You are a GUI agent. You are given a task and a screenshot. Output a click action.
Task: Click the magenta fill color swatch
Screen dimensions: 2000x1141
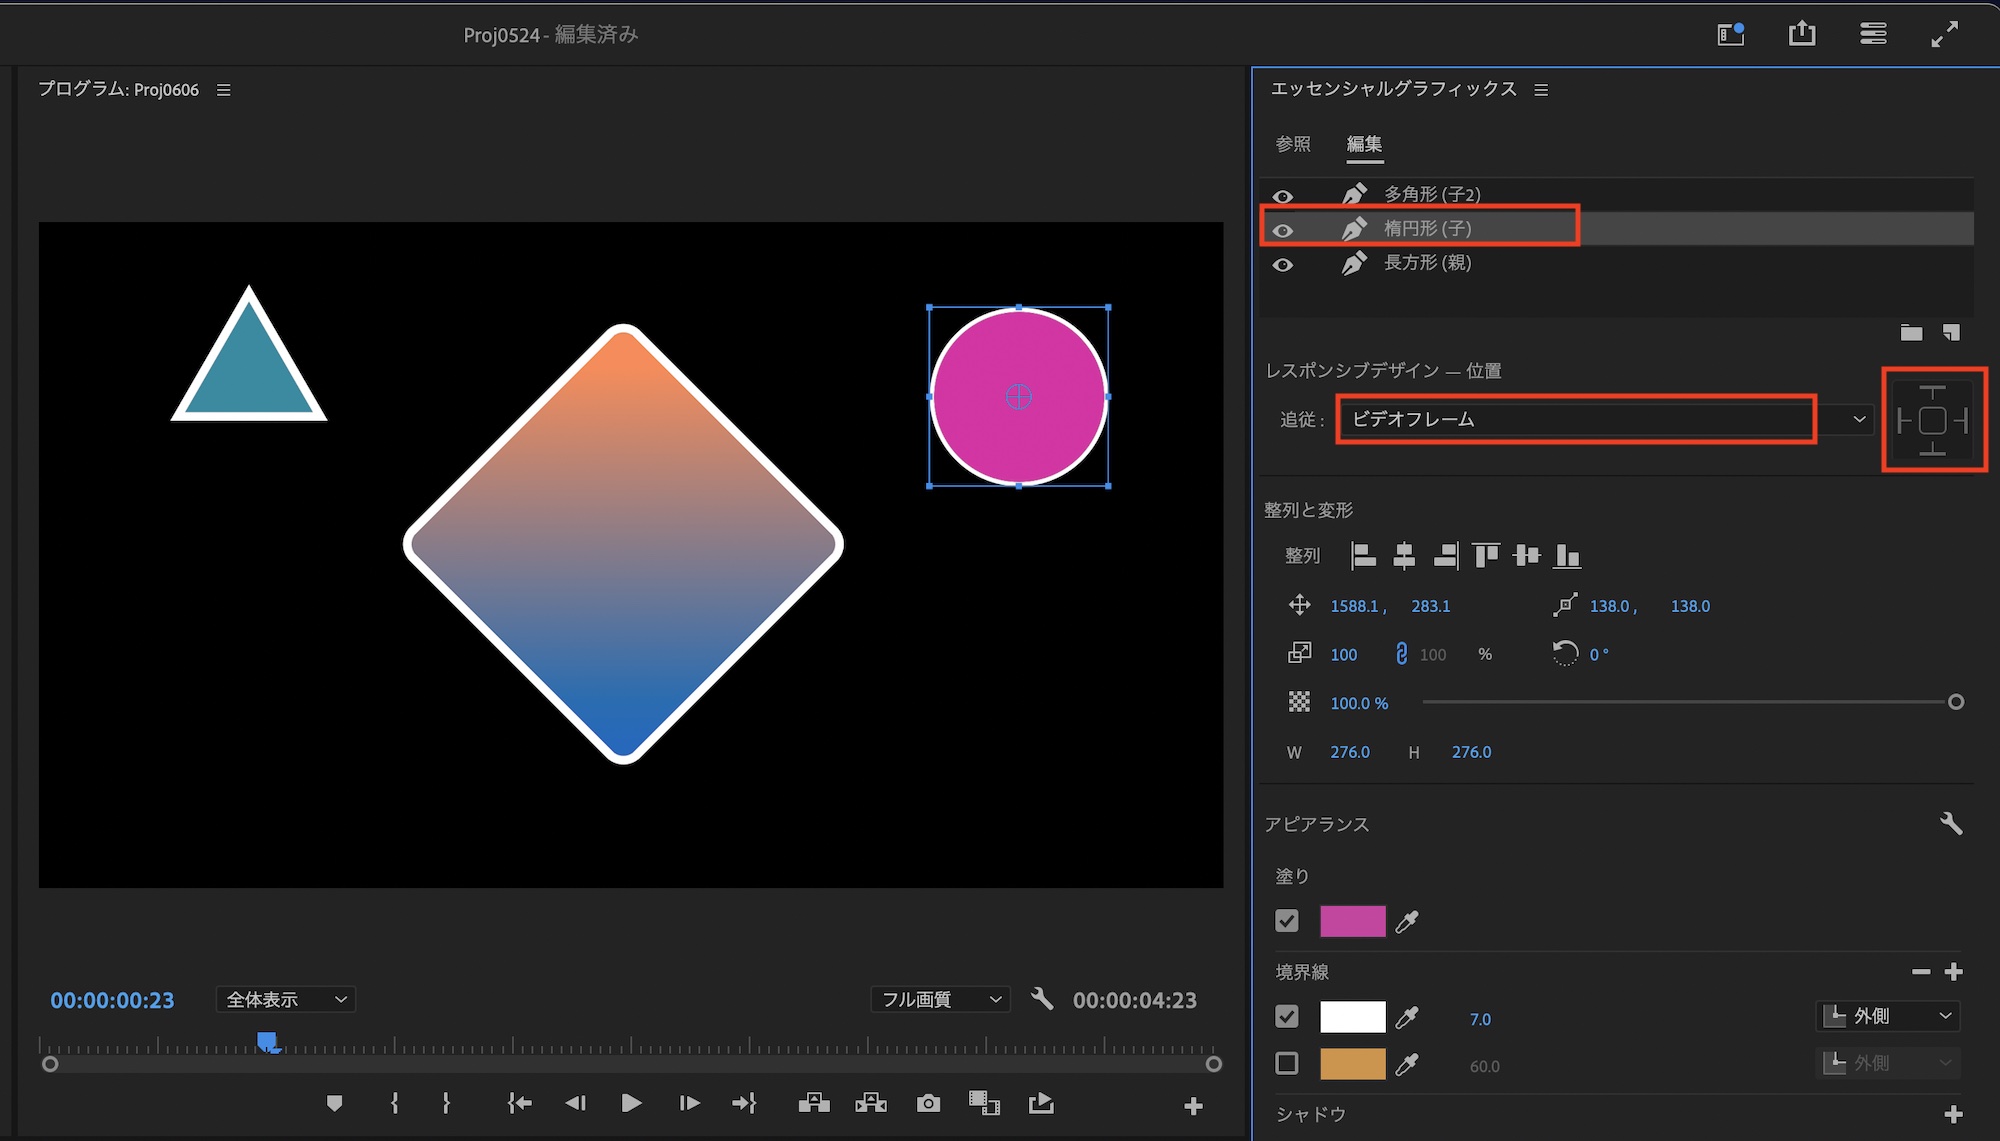[1352, 921]
